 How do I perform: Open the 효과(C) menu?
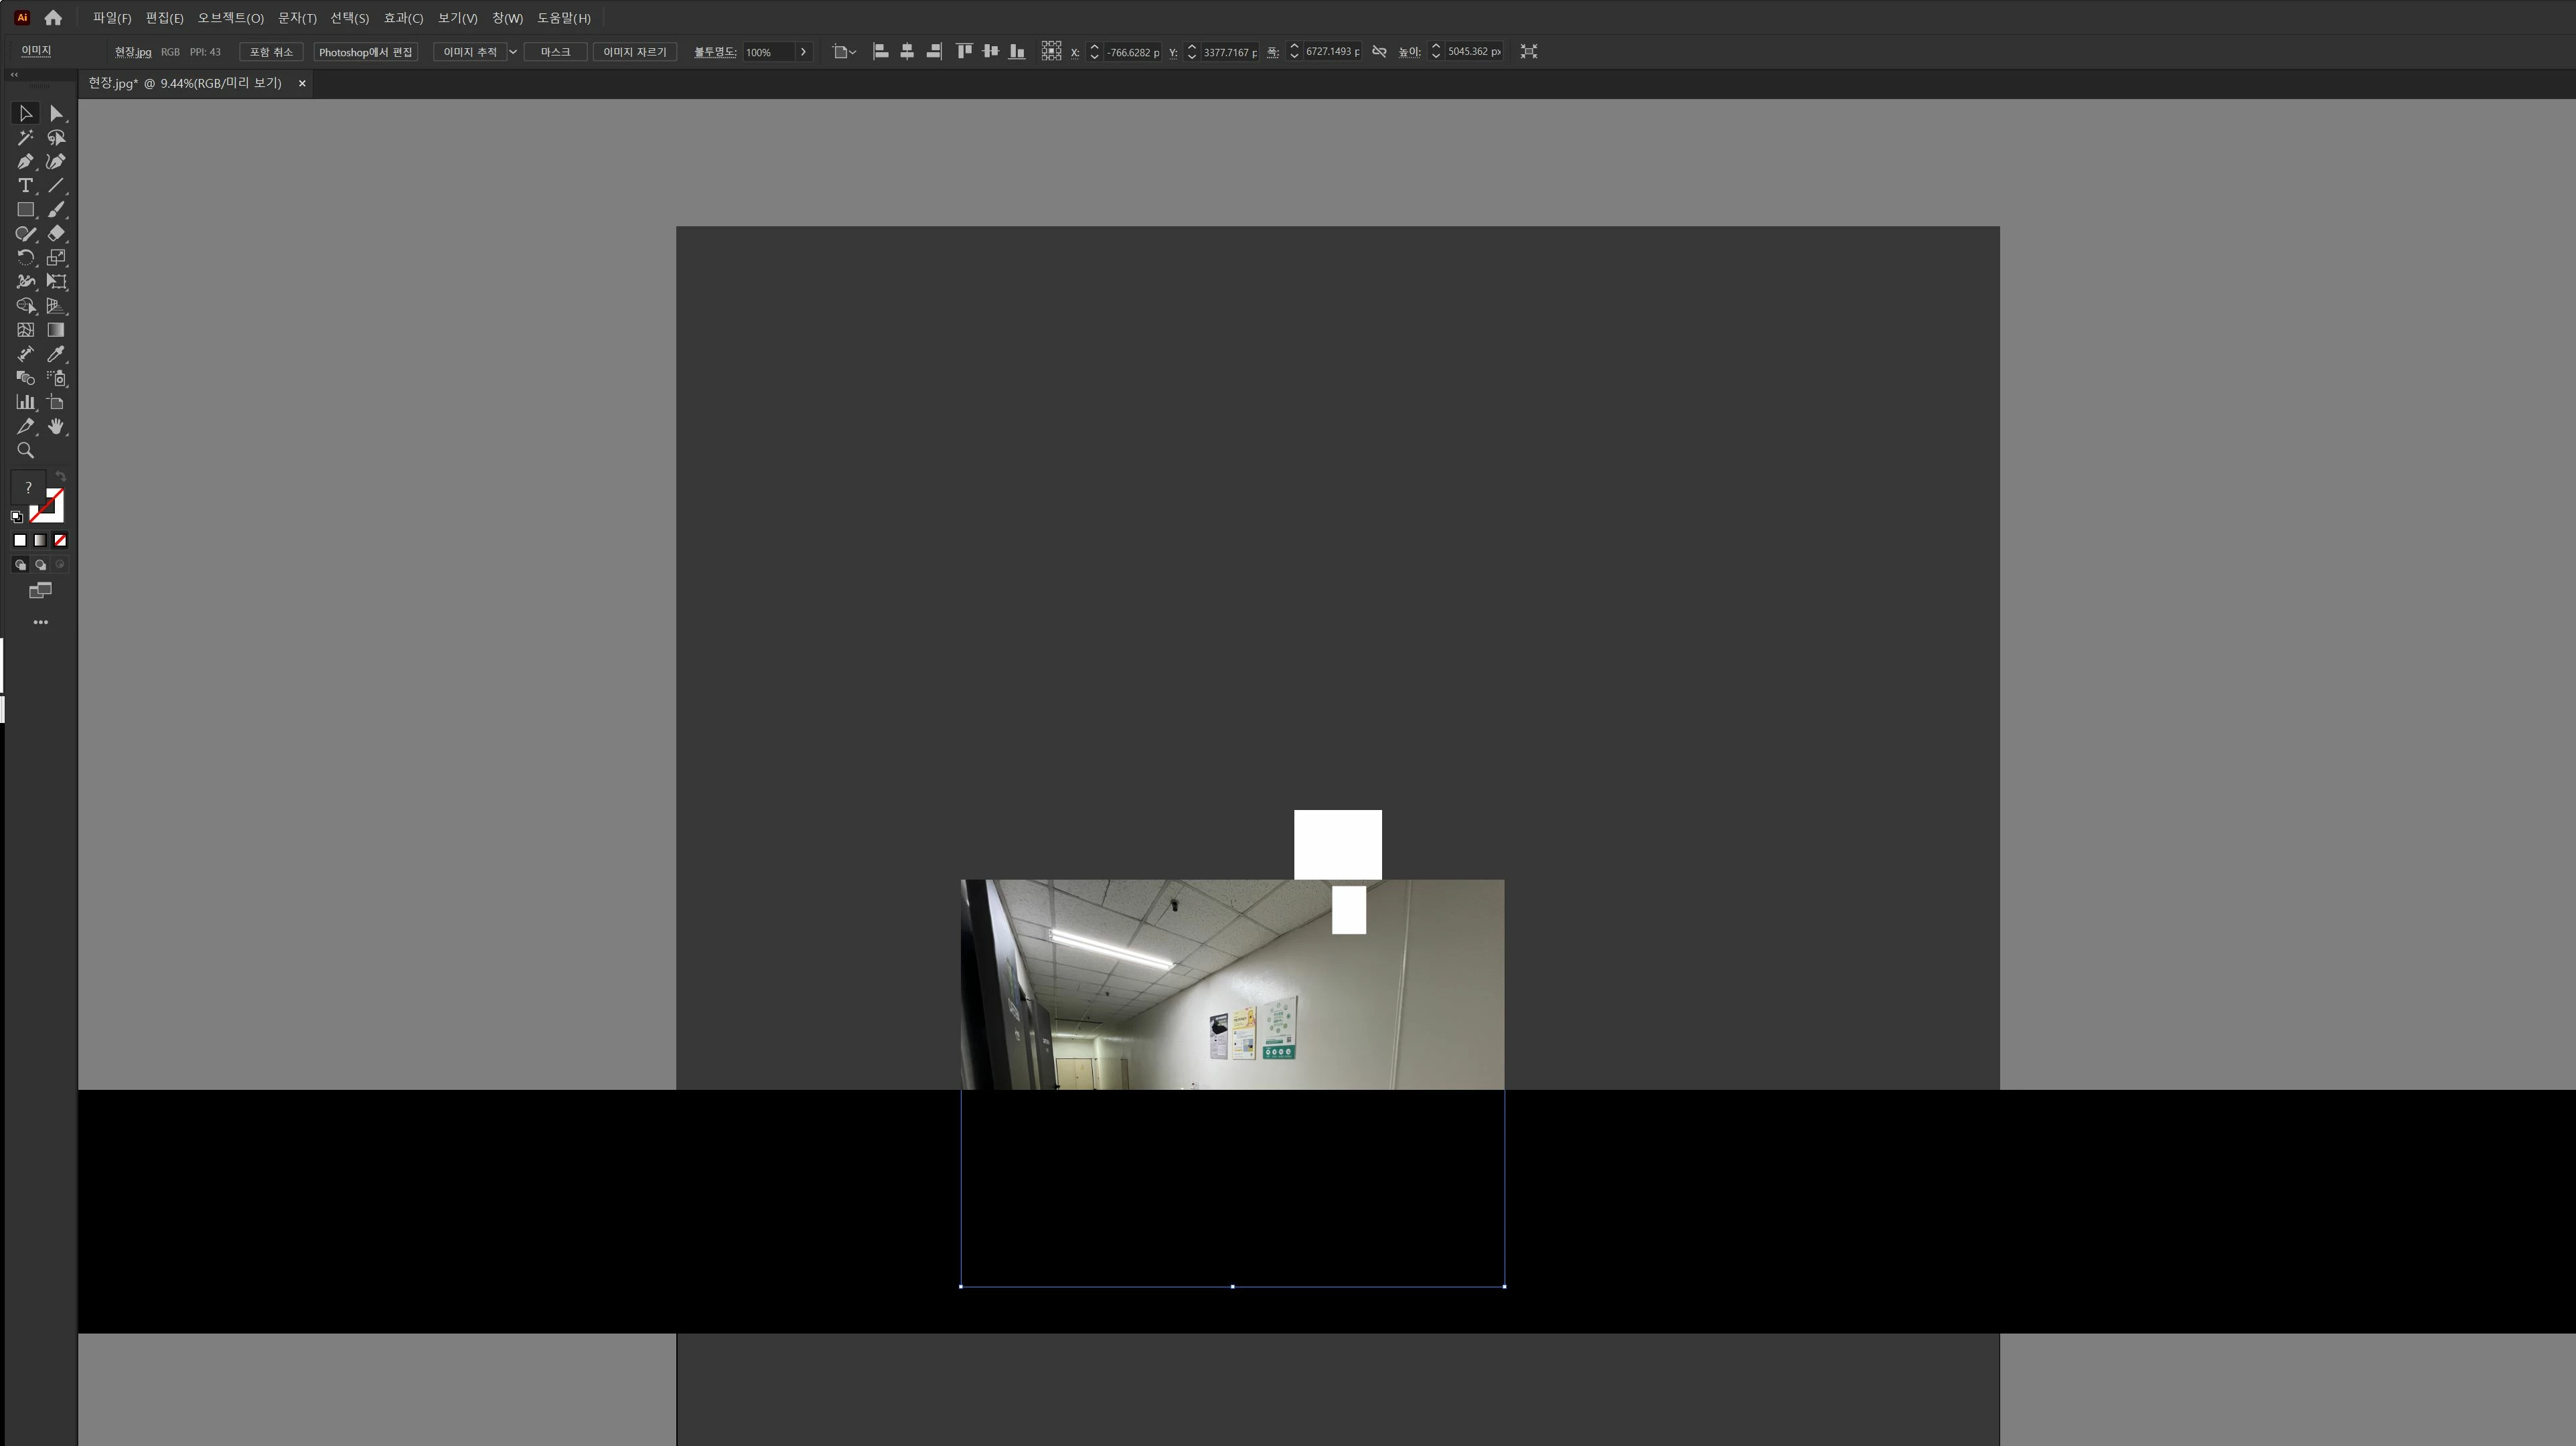tap(403, 18)
